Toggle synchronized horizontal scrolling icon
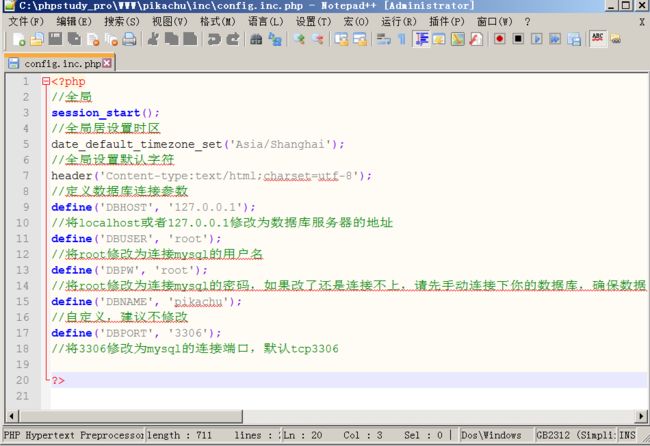The width and height of the screenshot is (650, 446). coord(360,39)
